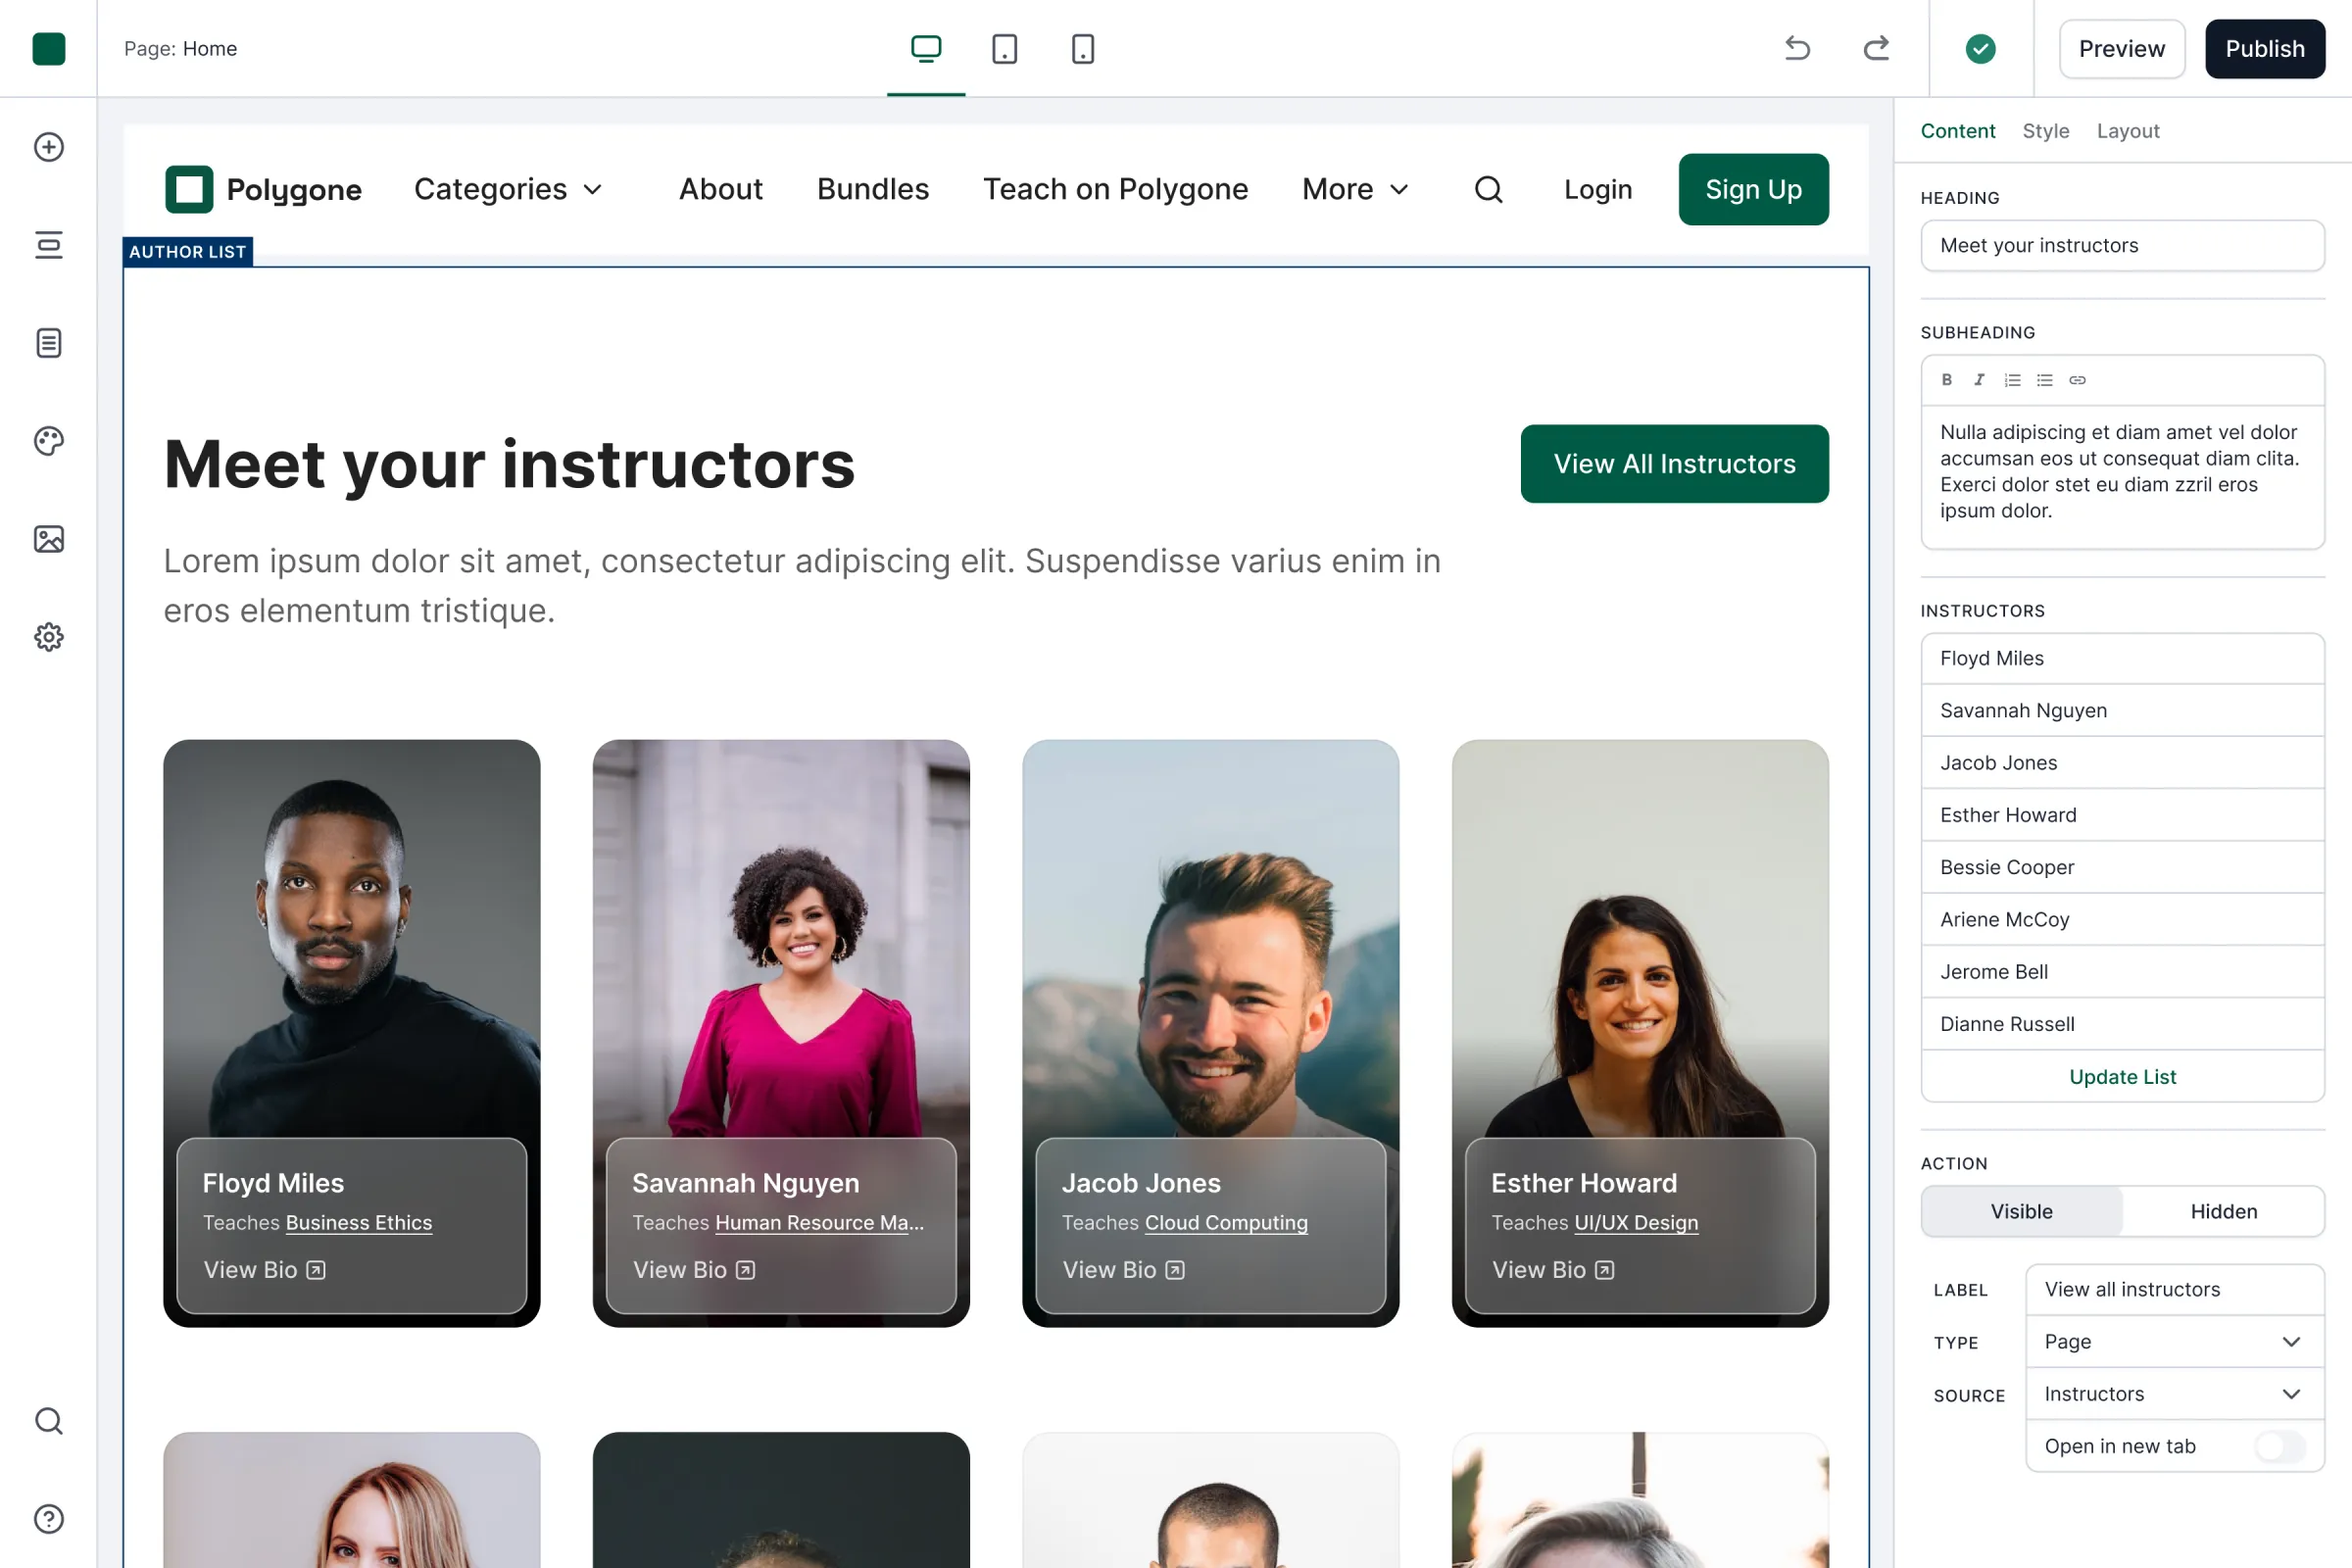Select Savannah Nguyen in instructors list
The image size is (2352, 1568).
(2122, 710)
